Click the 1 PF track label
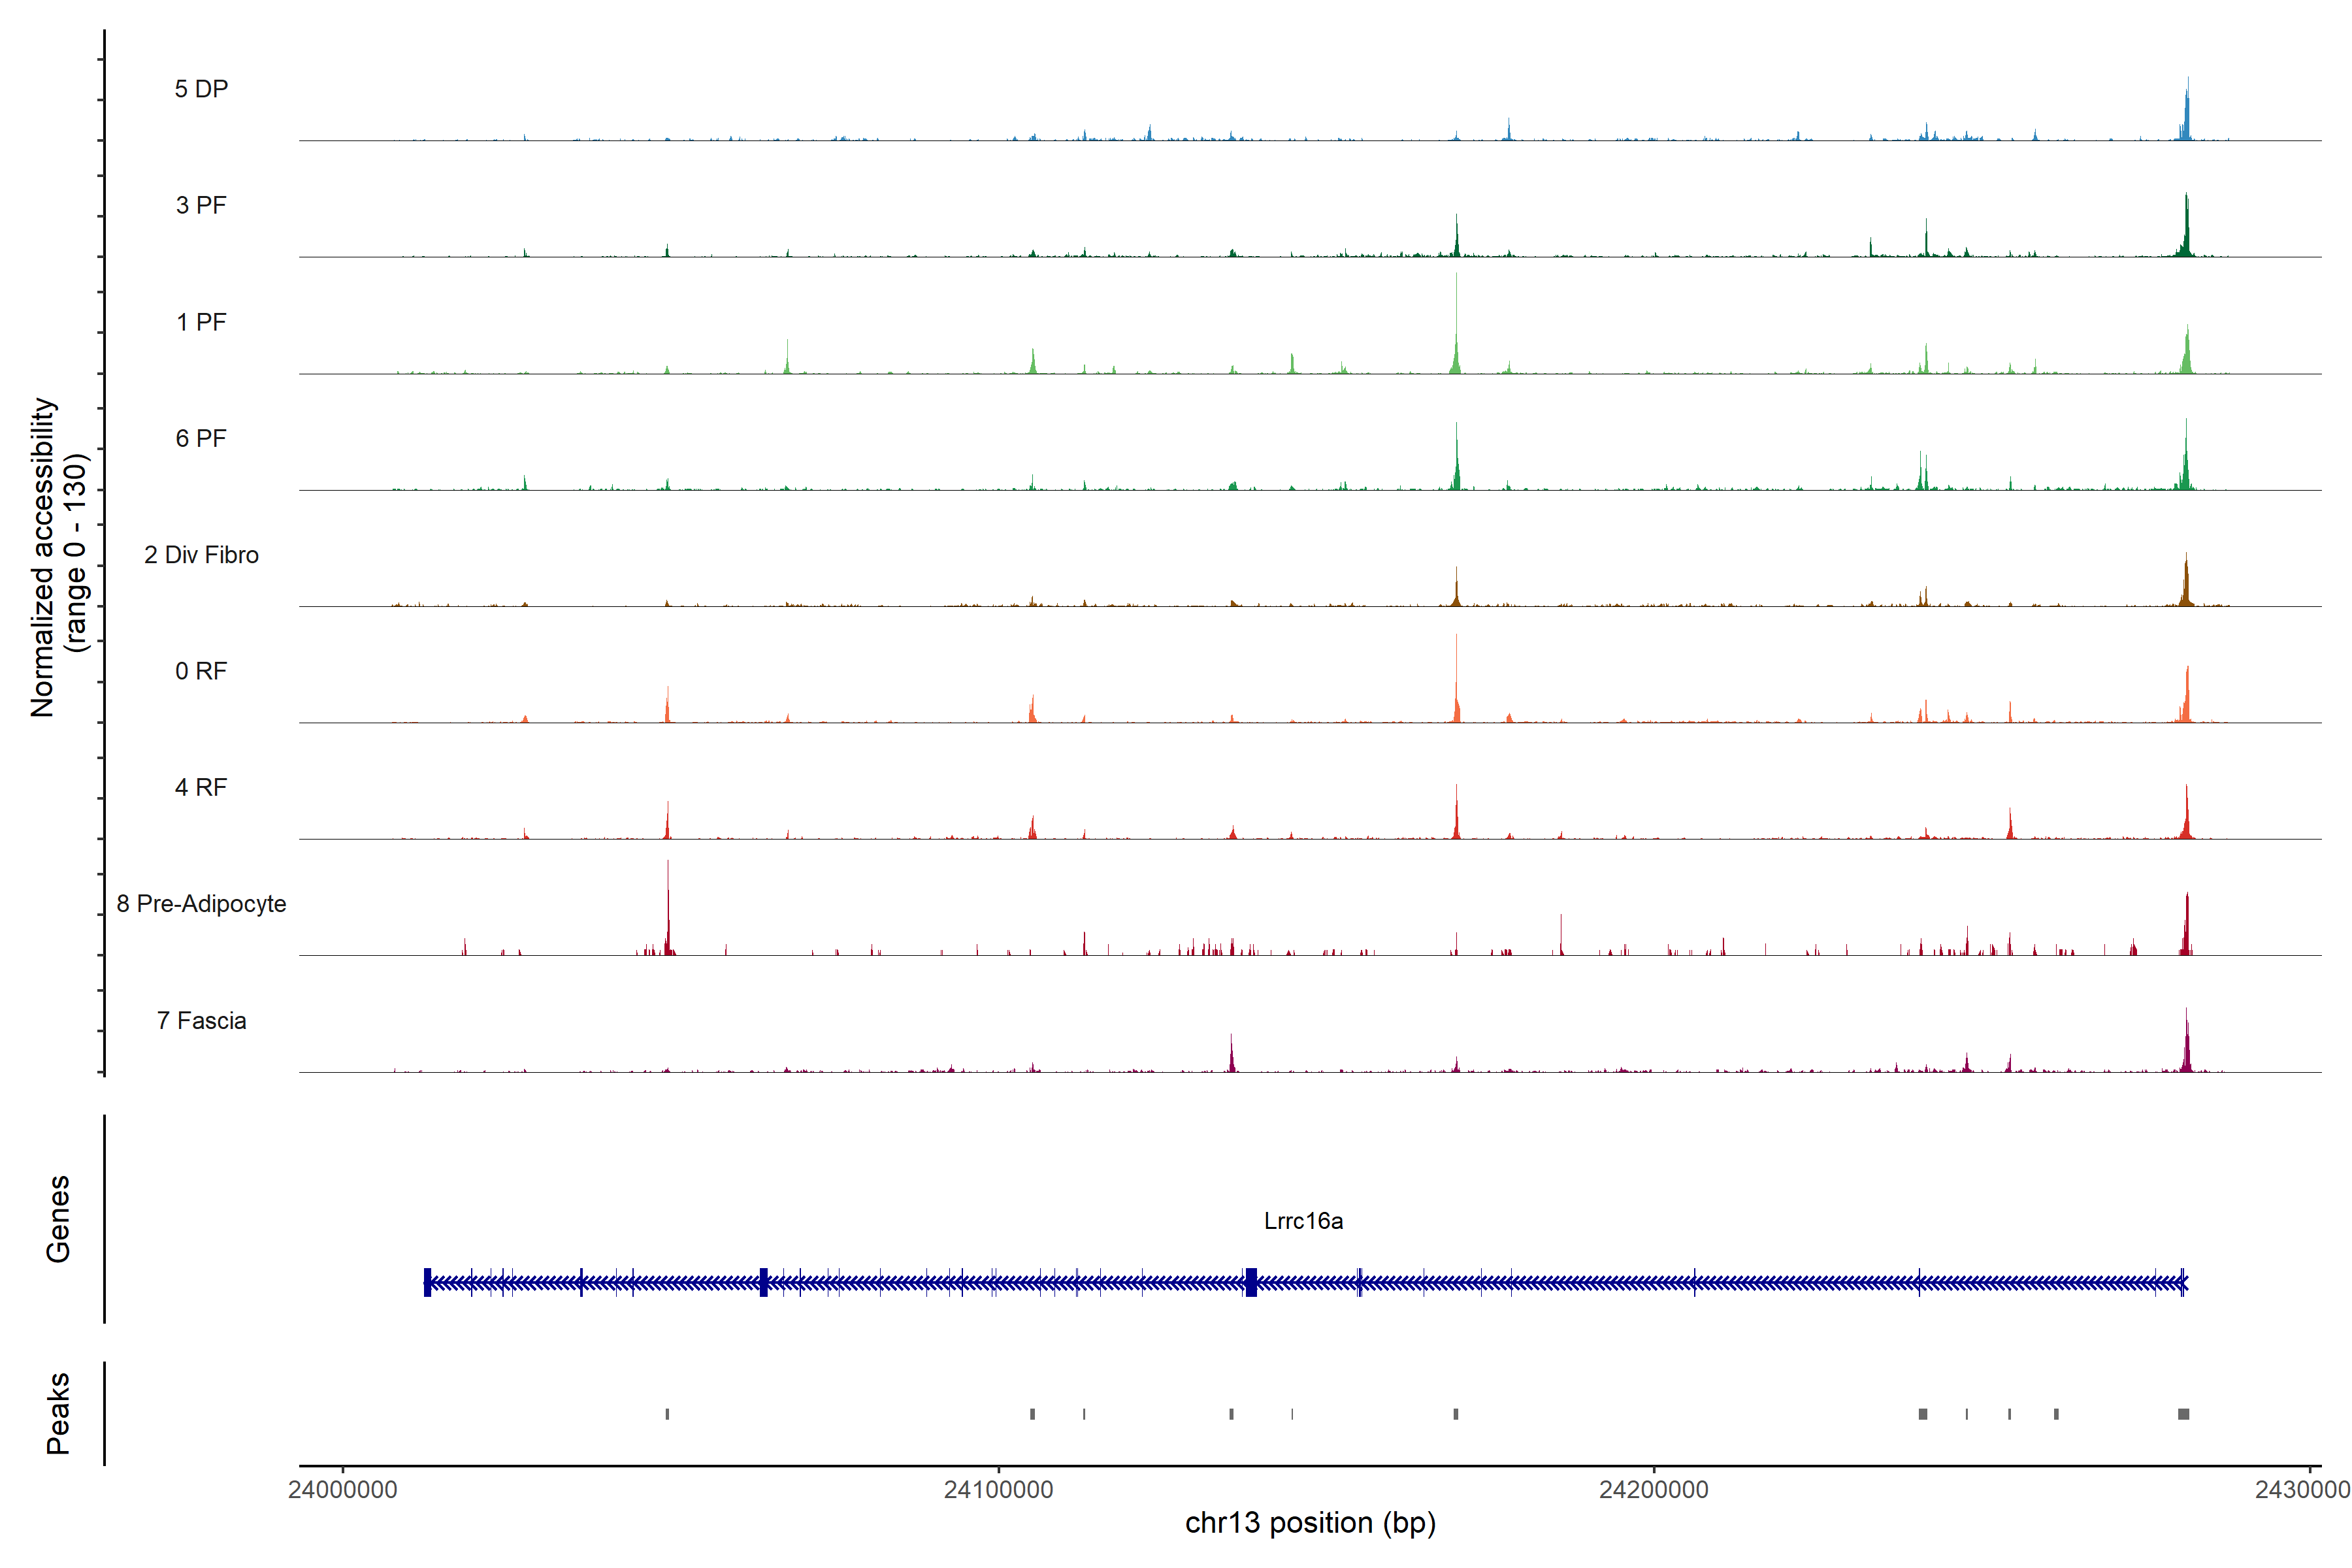This screenshot has height=1568, width=2352. (x=201, y=322)
